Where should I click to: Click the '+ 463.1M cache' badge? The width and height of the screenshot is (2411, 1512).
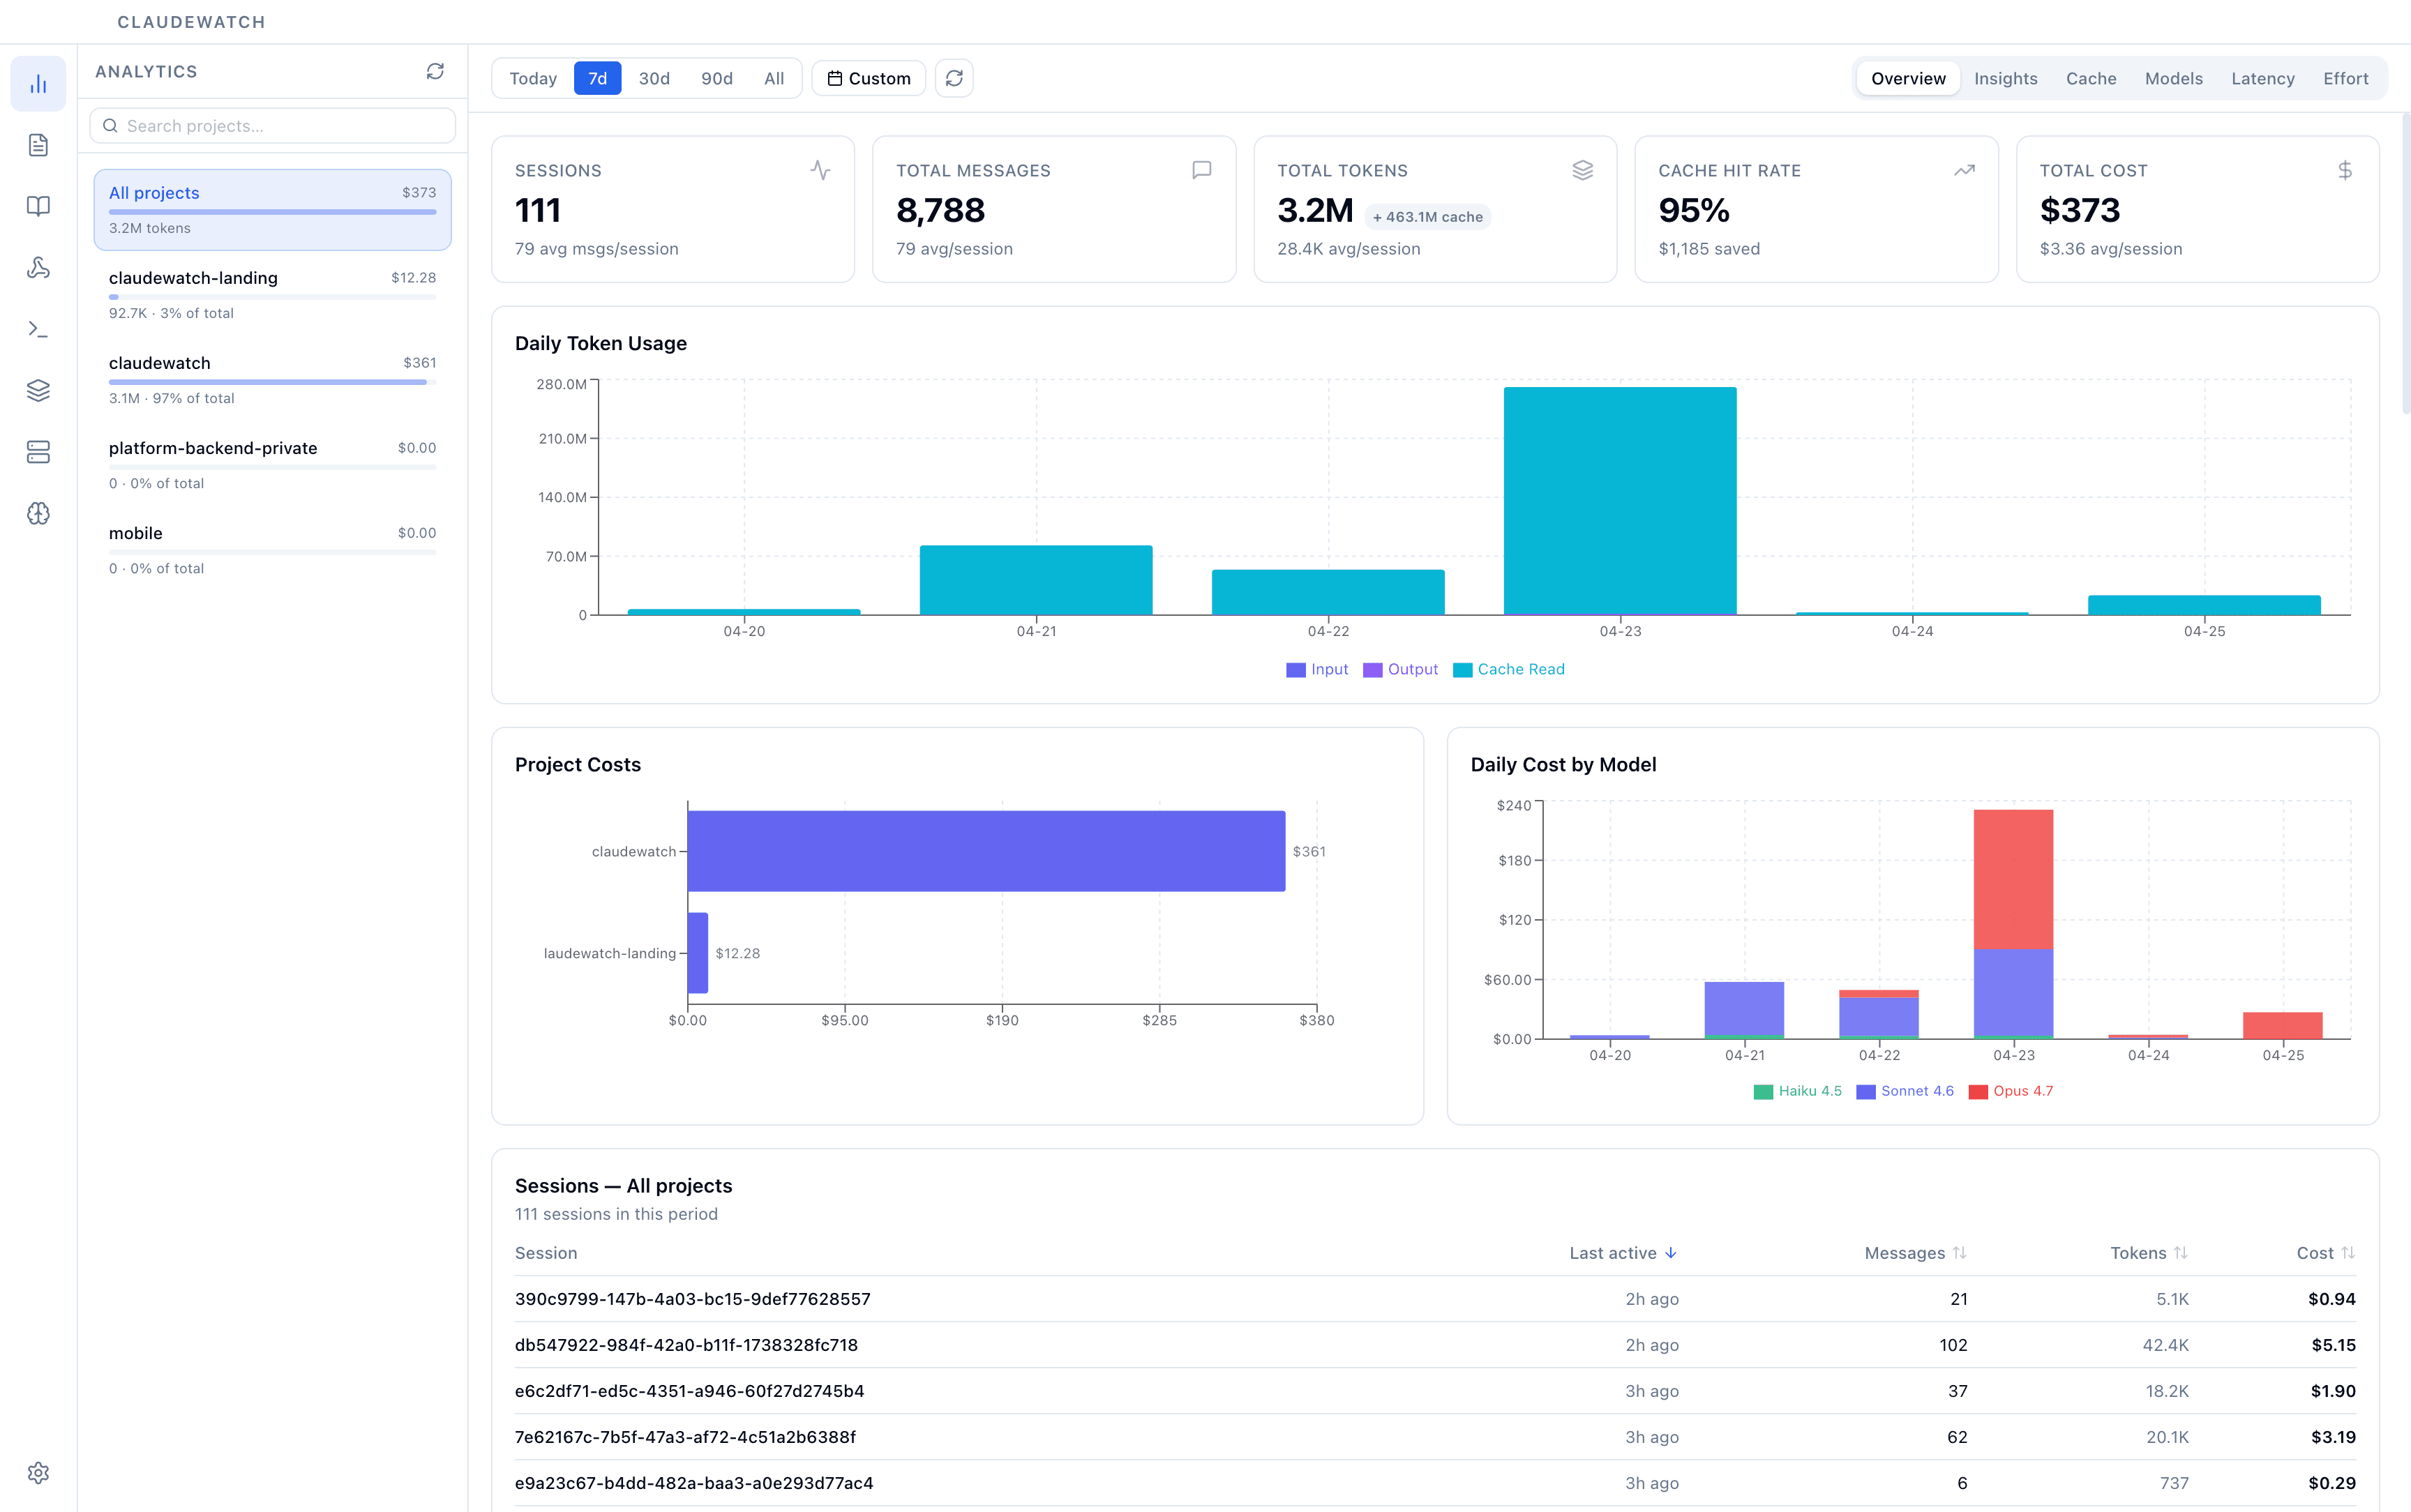click(1427, 217)
